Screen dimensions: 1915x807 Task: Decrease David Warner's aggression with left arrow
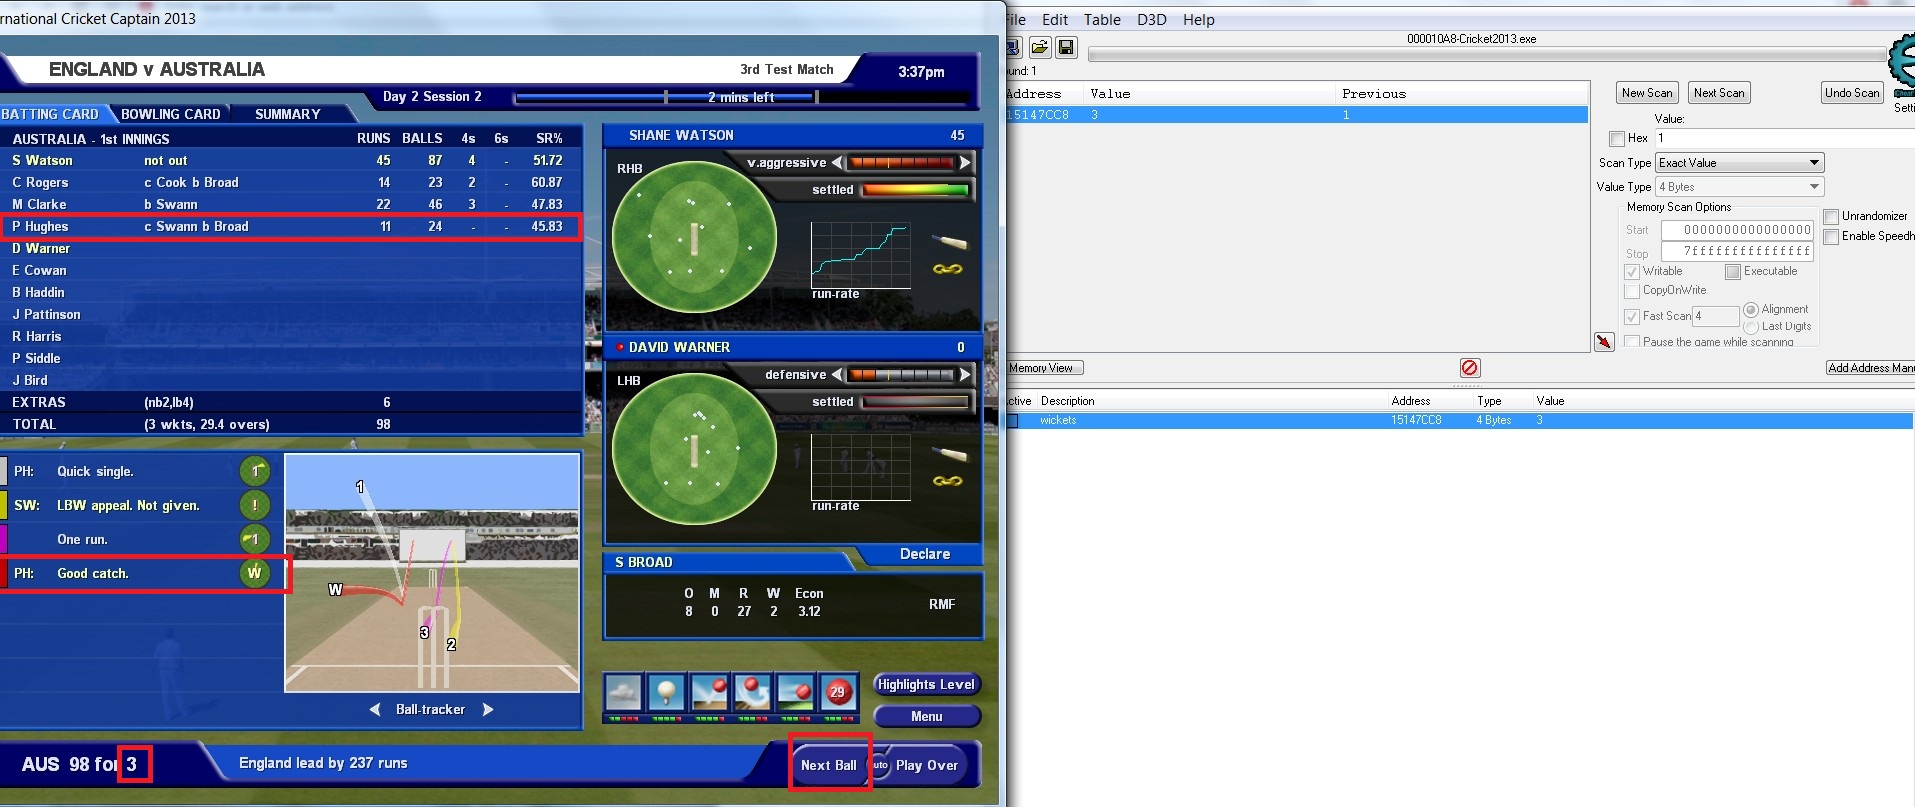(838, 375)
